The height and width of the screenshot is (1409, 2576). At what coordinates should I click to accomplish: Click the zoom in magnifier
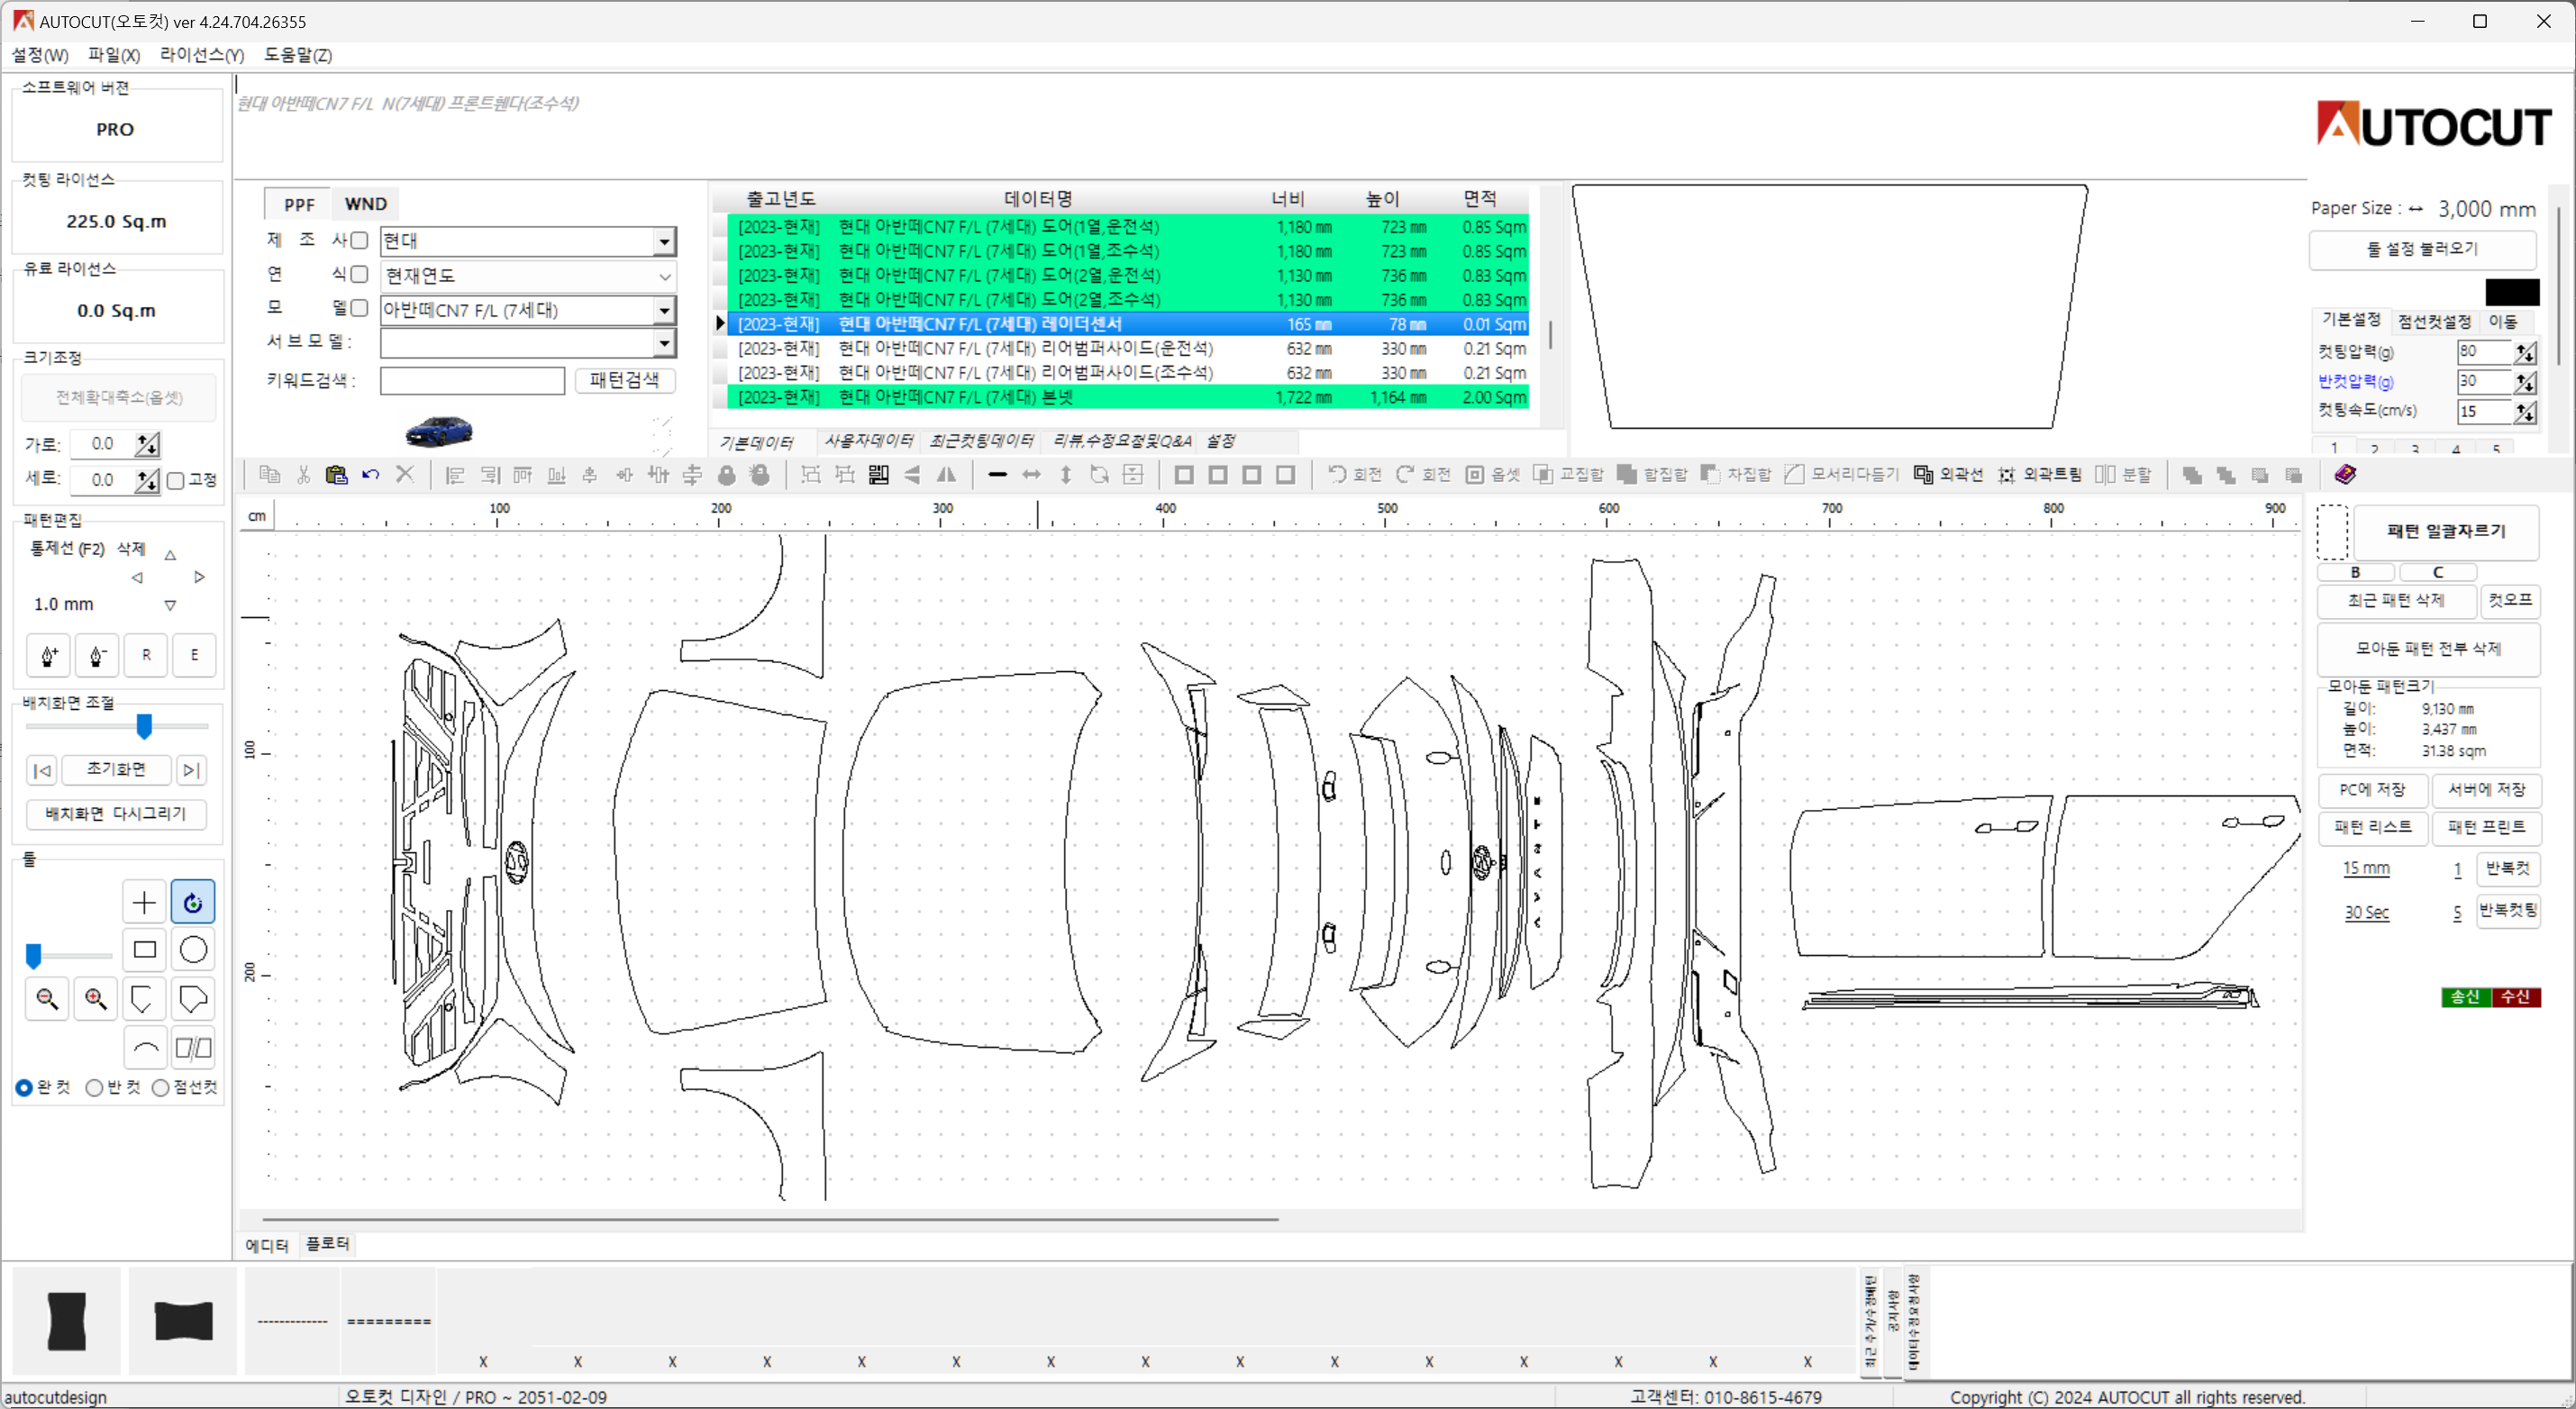coord(96,999)
